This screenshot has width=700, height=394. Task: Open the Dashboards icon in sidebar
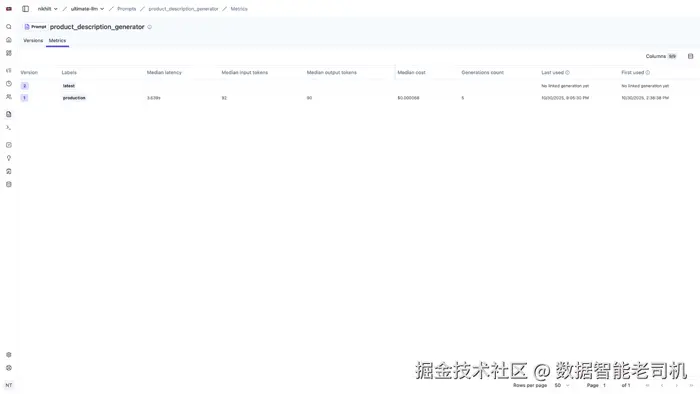pos(8,53)
